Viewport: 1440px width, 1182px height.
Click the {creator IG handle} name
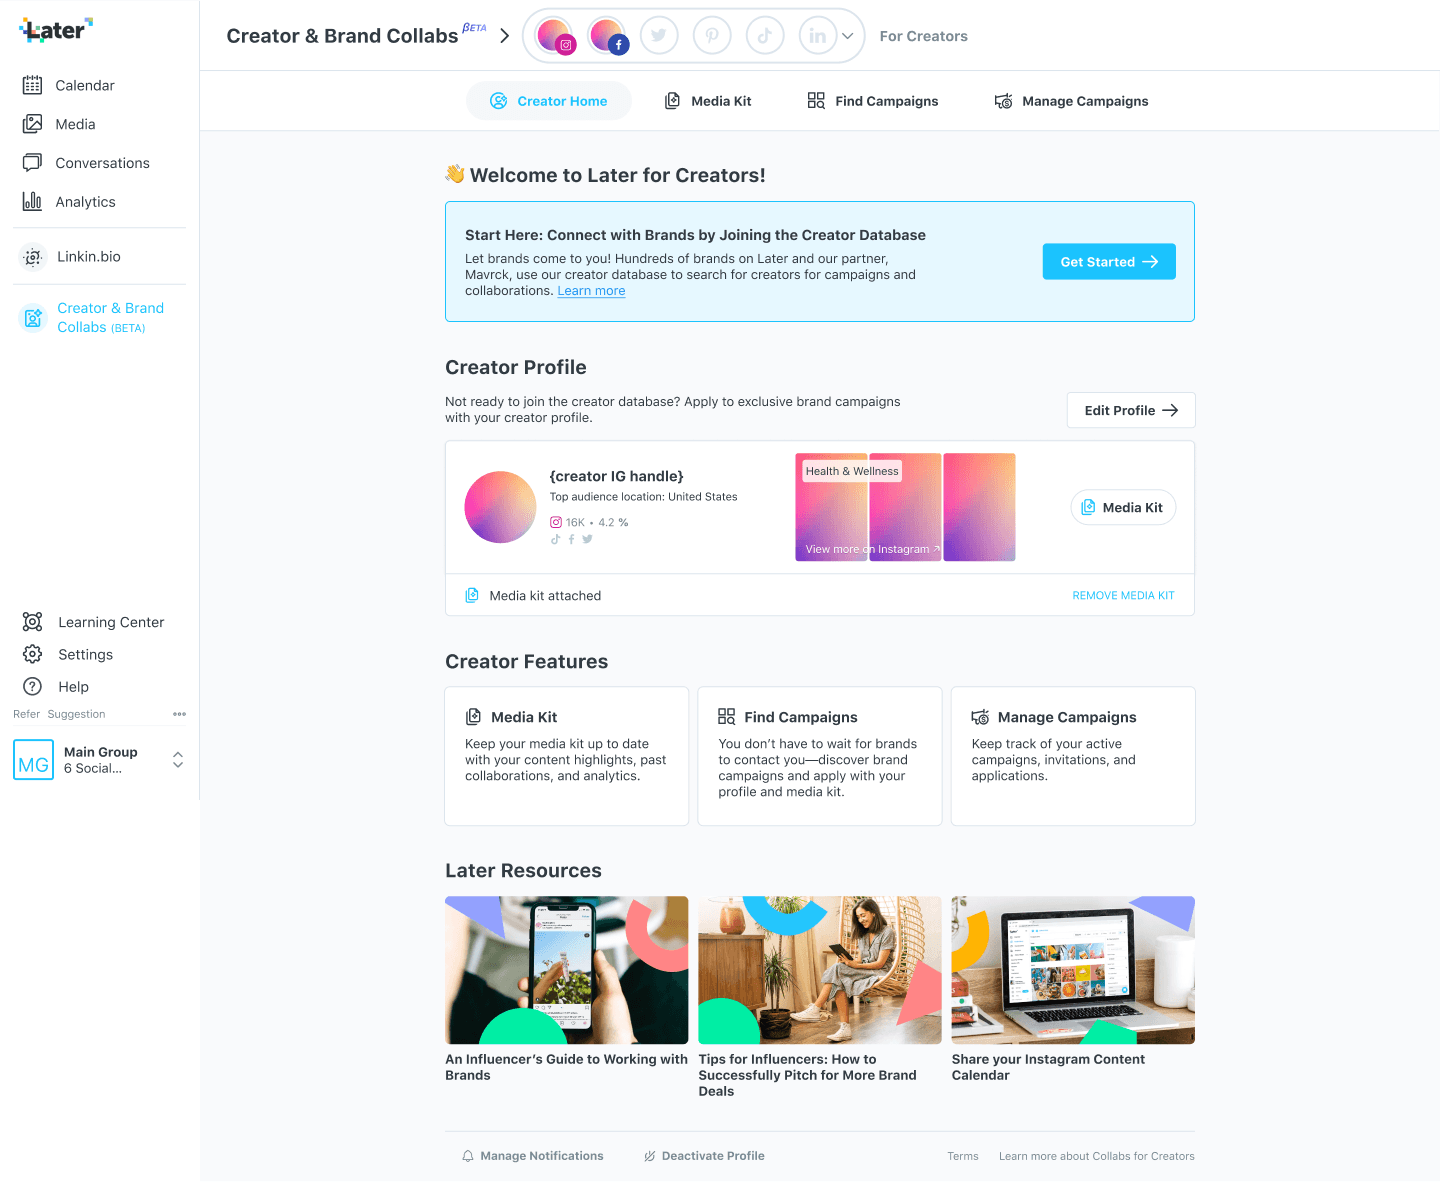pos(616,476)
